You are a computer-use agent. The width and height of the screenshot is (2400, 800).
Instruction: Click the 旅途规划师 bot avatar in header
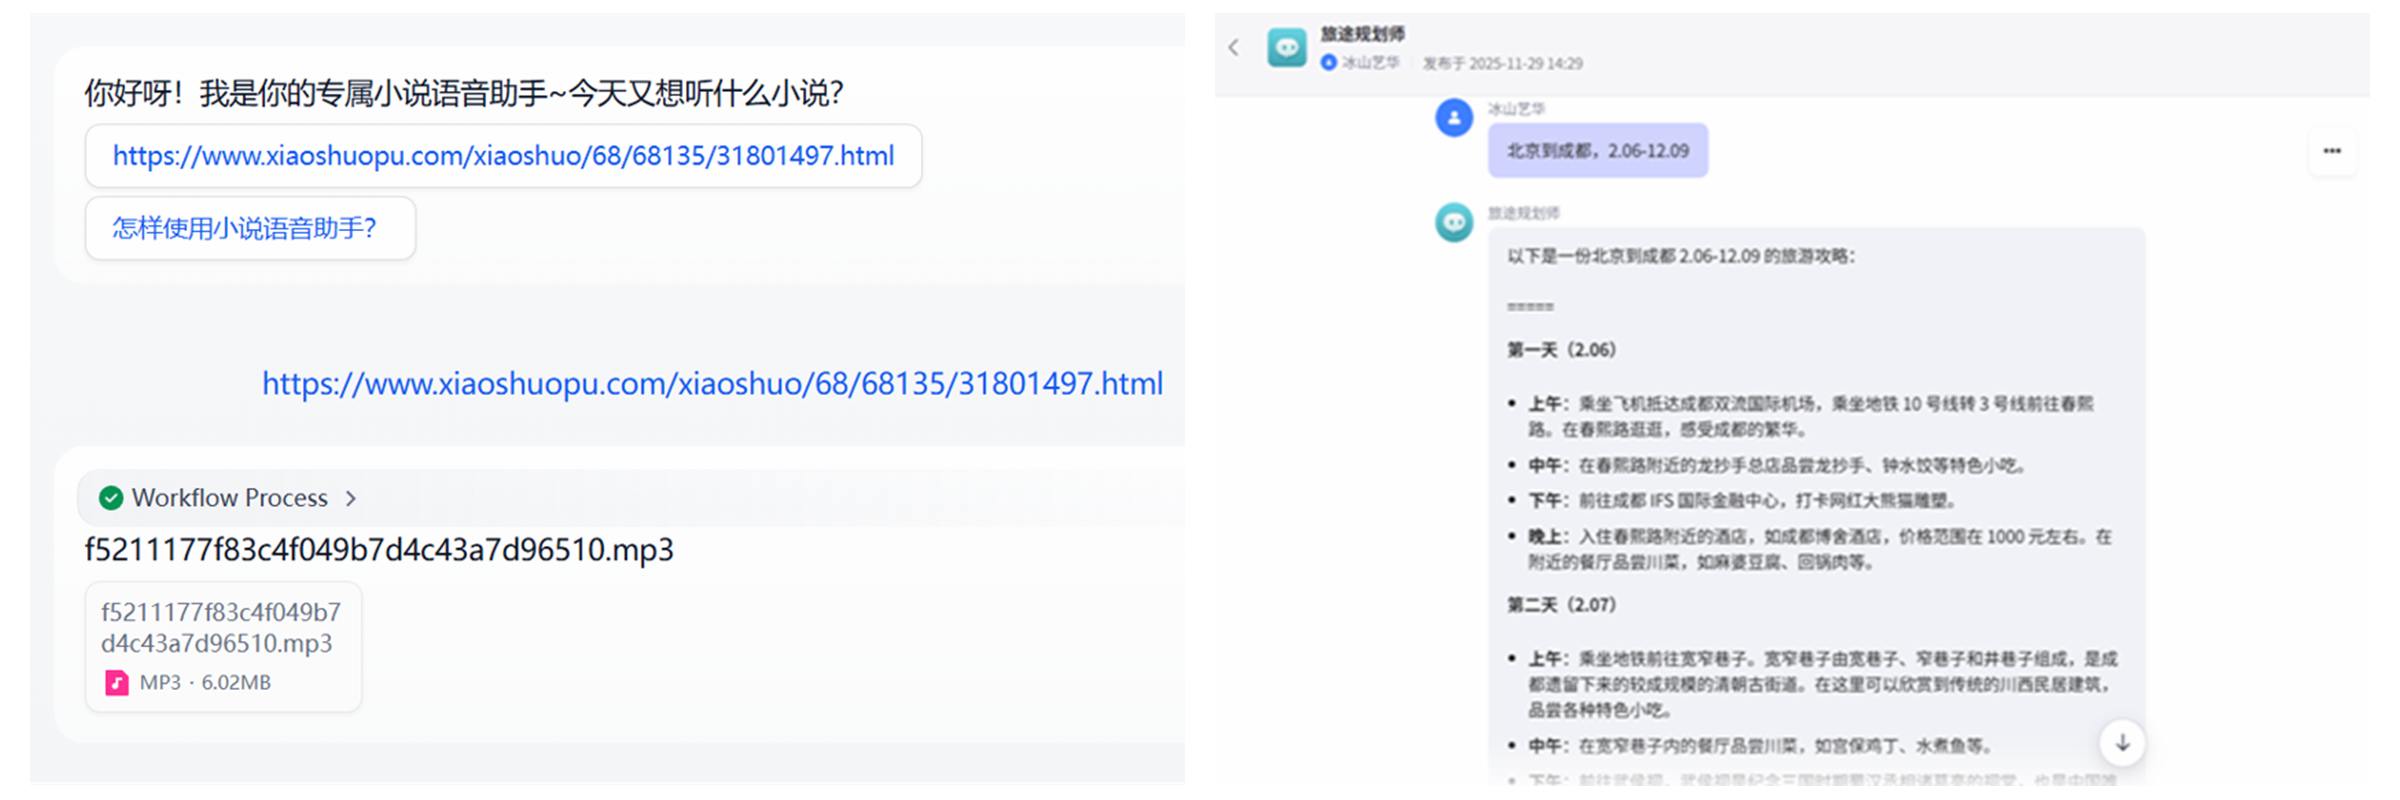pos(1287,47)
